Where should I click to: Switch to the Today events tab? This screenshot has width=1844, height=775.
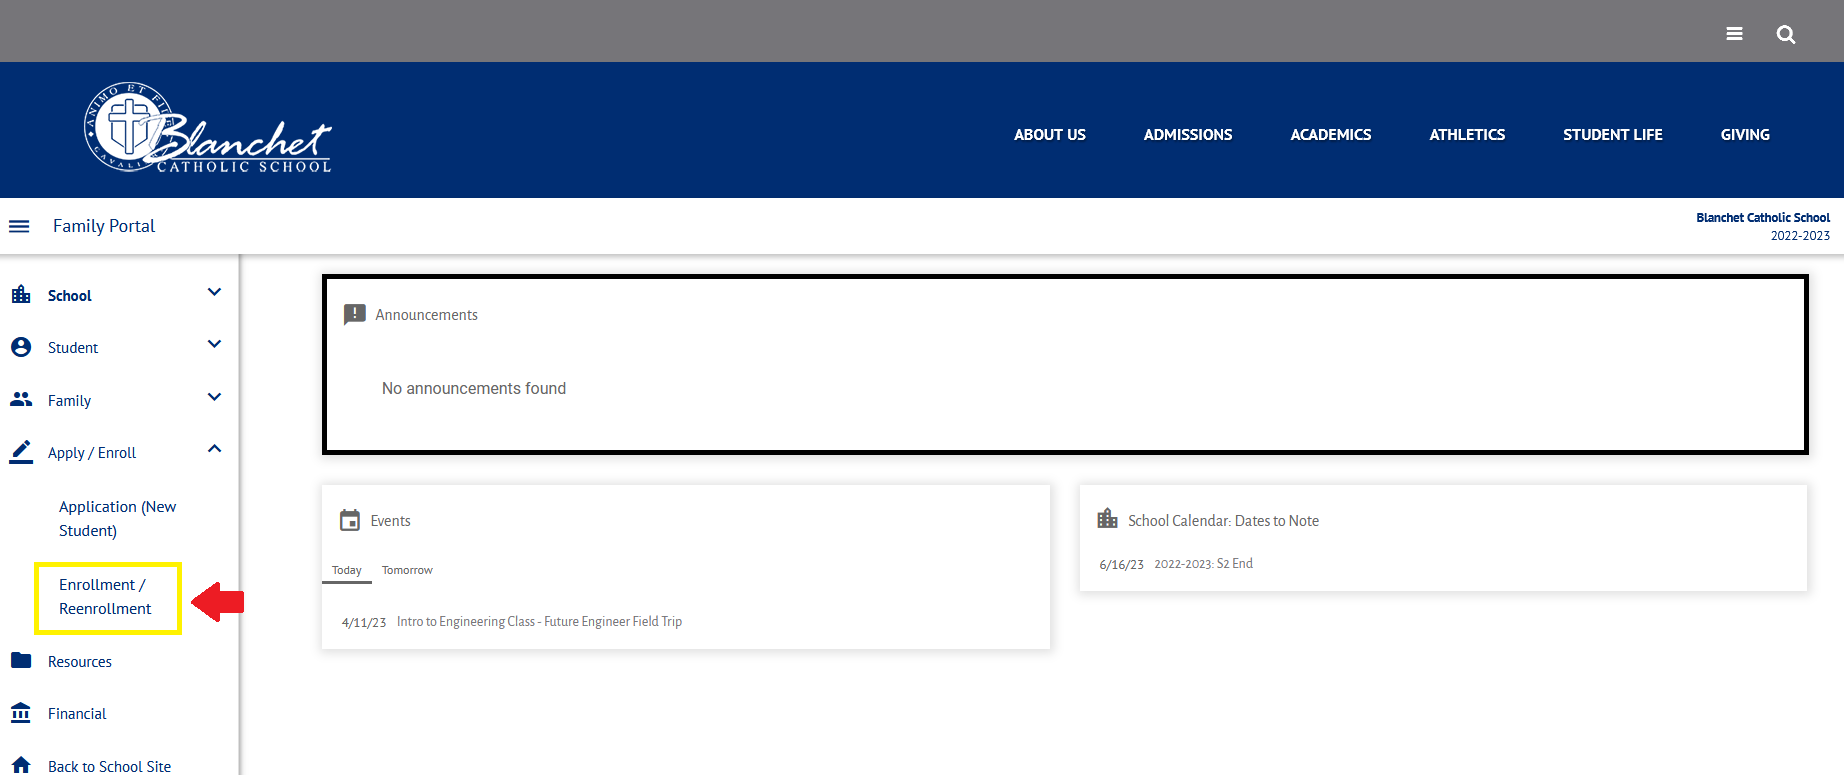coord(347,570)
